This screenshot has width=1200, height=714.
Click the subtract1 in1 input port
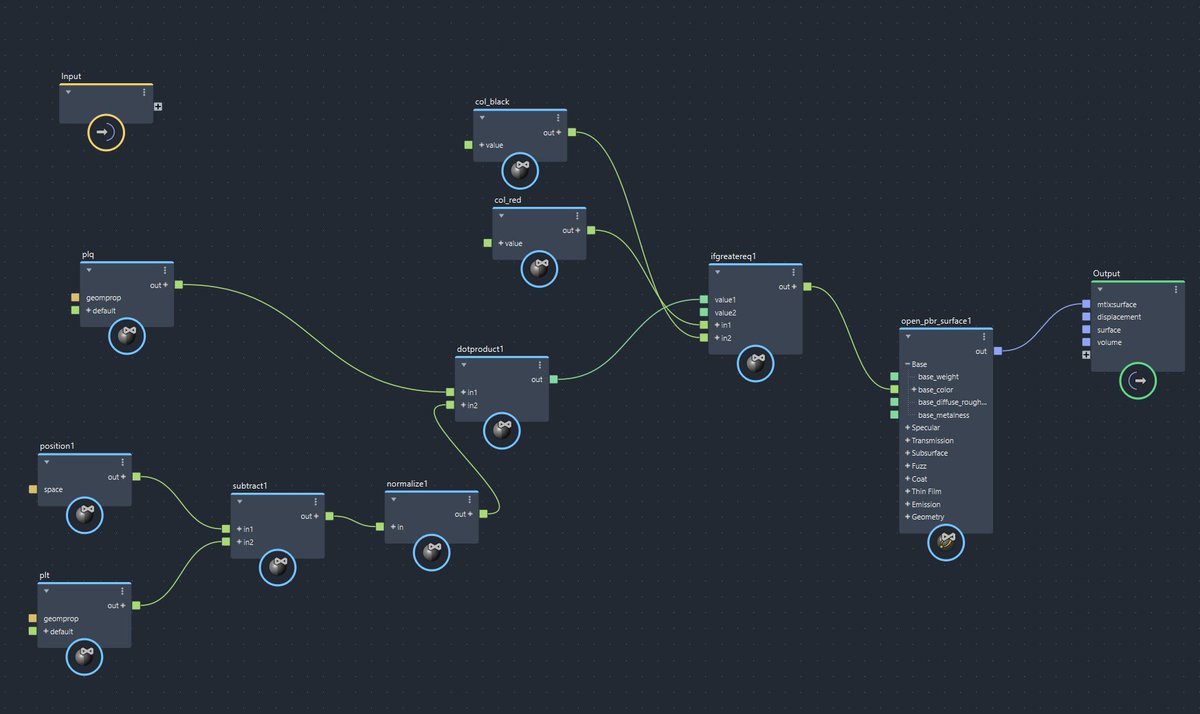click(x=226, y=529)
